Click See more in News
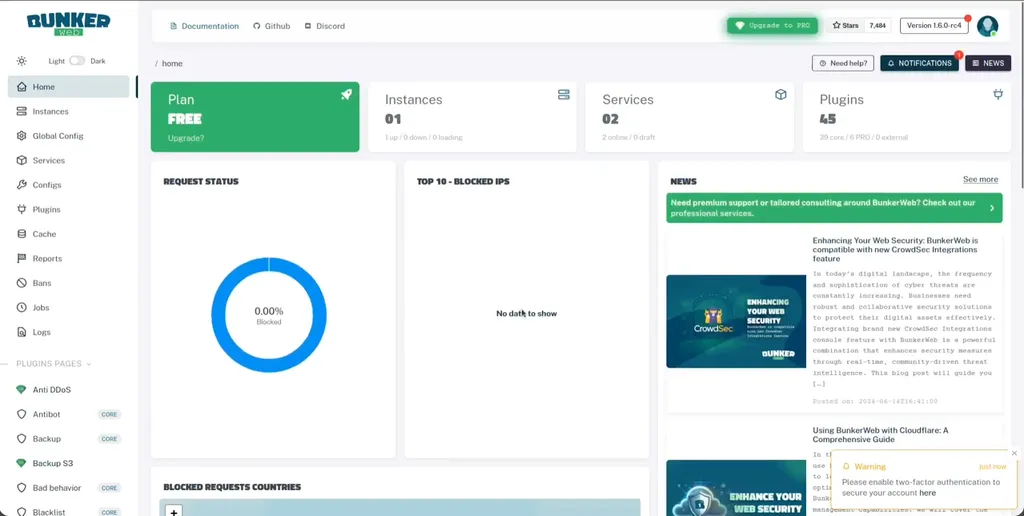The height and width of the screenshot is (516, 1024). [980, 180]
